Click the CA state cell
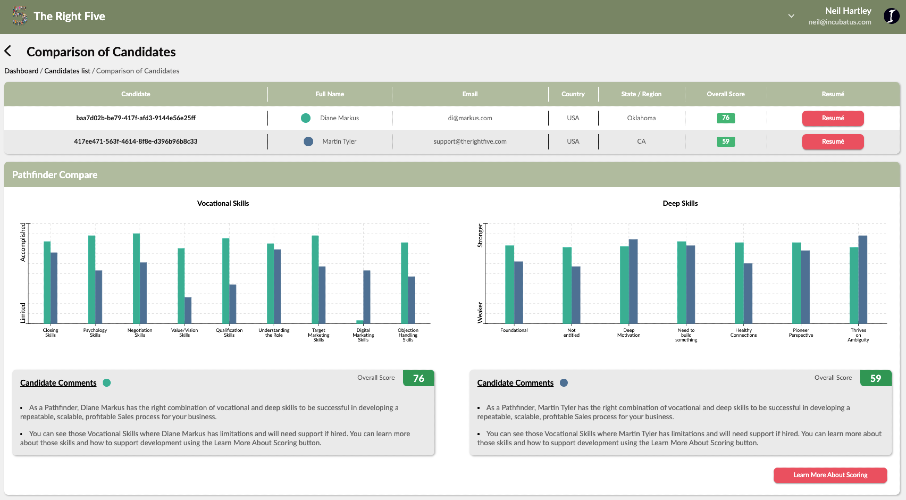 click(x=641, y=142)
